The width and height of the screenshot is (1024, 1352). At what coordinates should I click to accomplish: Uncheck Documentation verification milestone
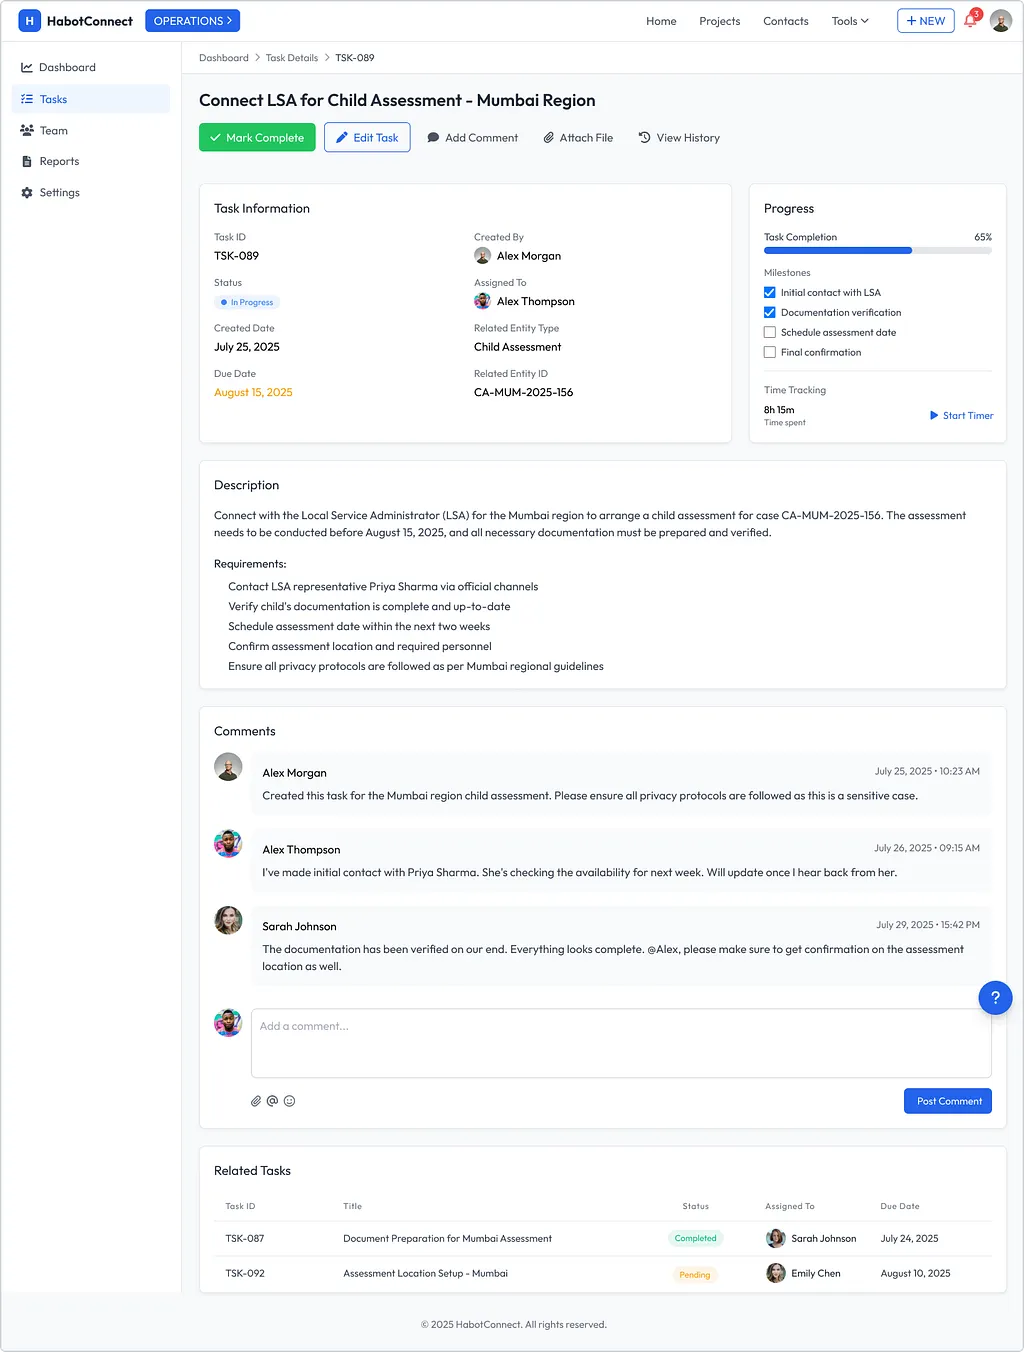tap(770, 313)
